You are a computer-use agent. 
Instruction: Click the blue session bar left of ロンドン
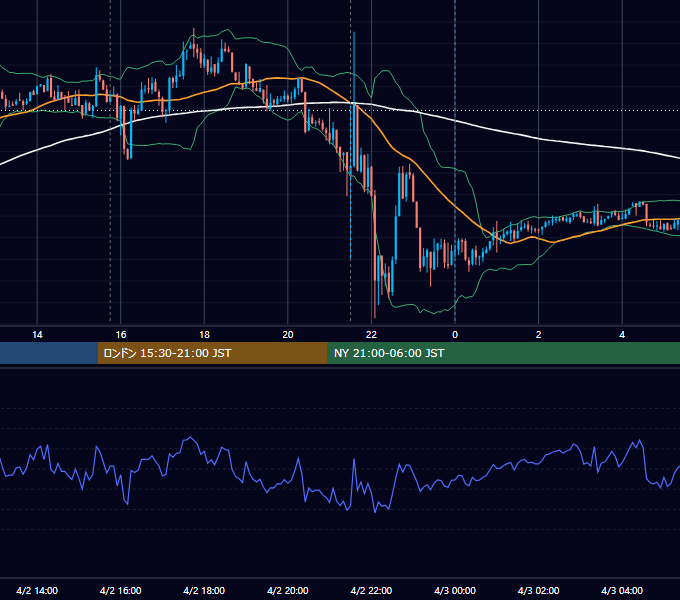click(x=49, y=353)
